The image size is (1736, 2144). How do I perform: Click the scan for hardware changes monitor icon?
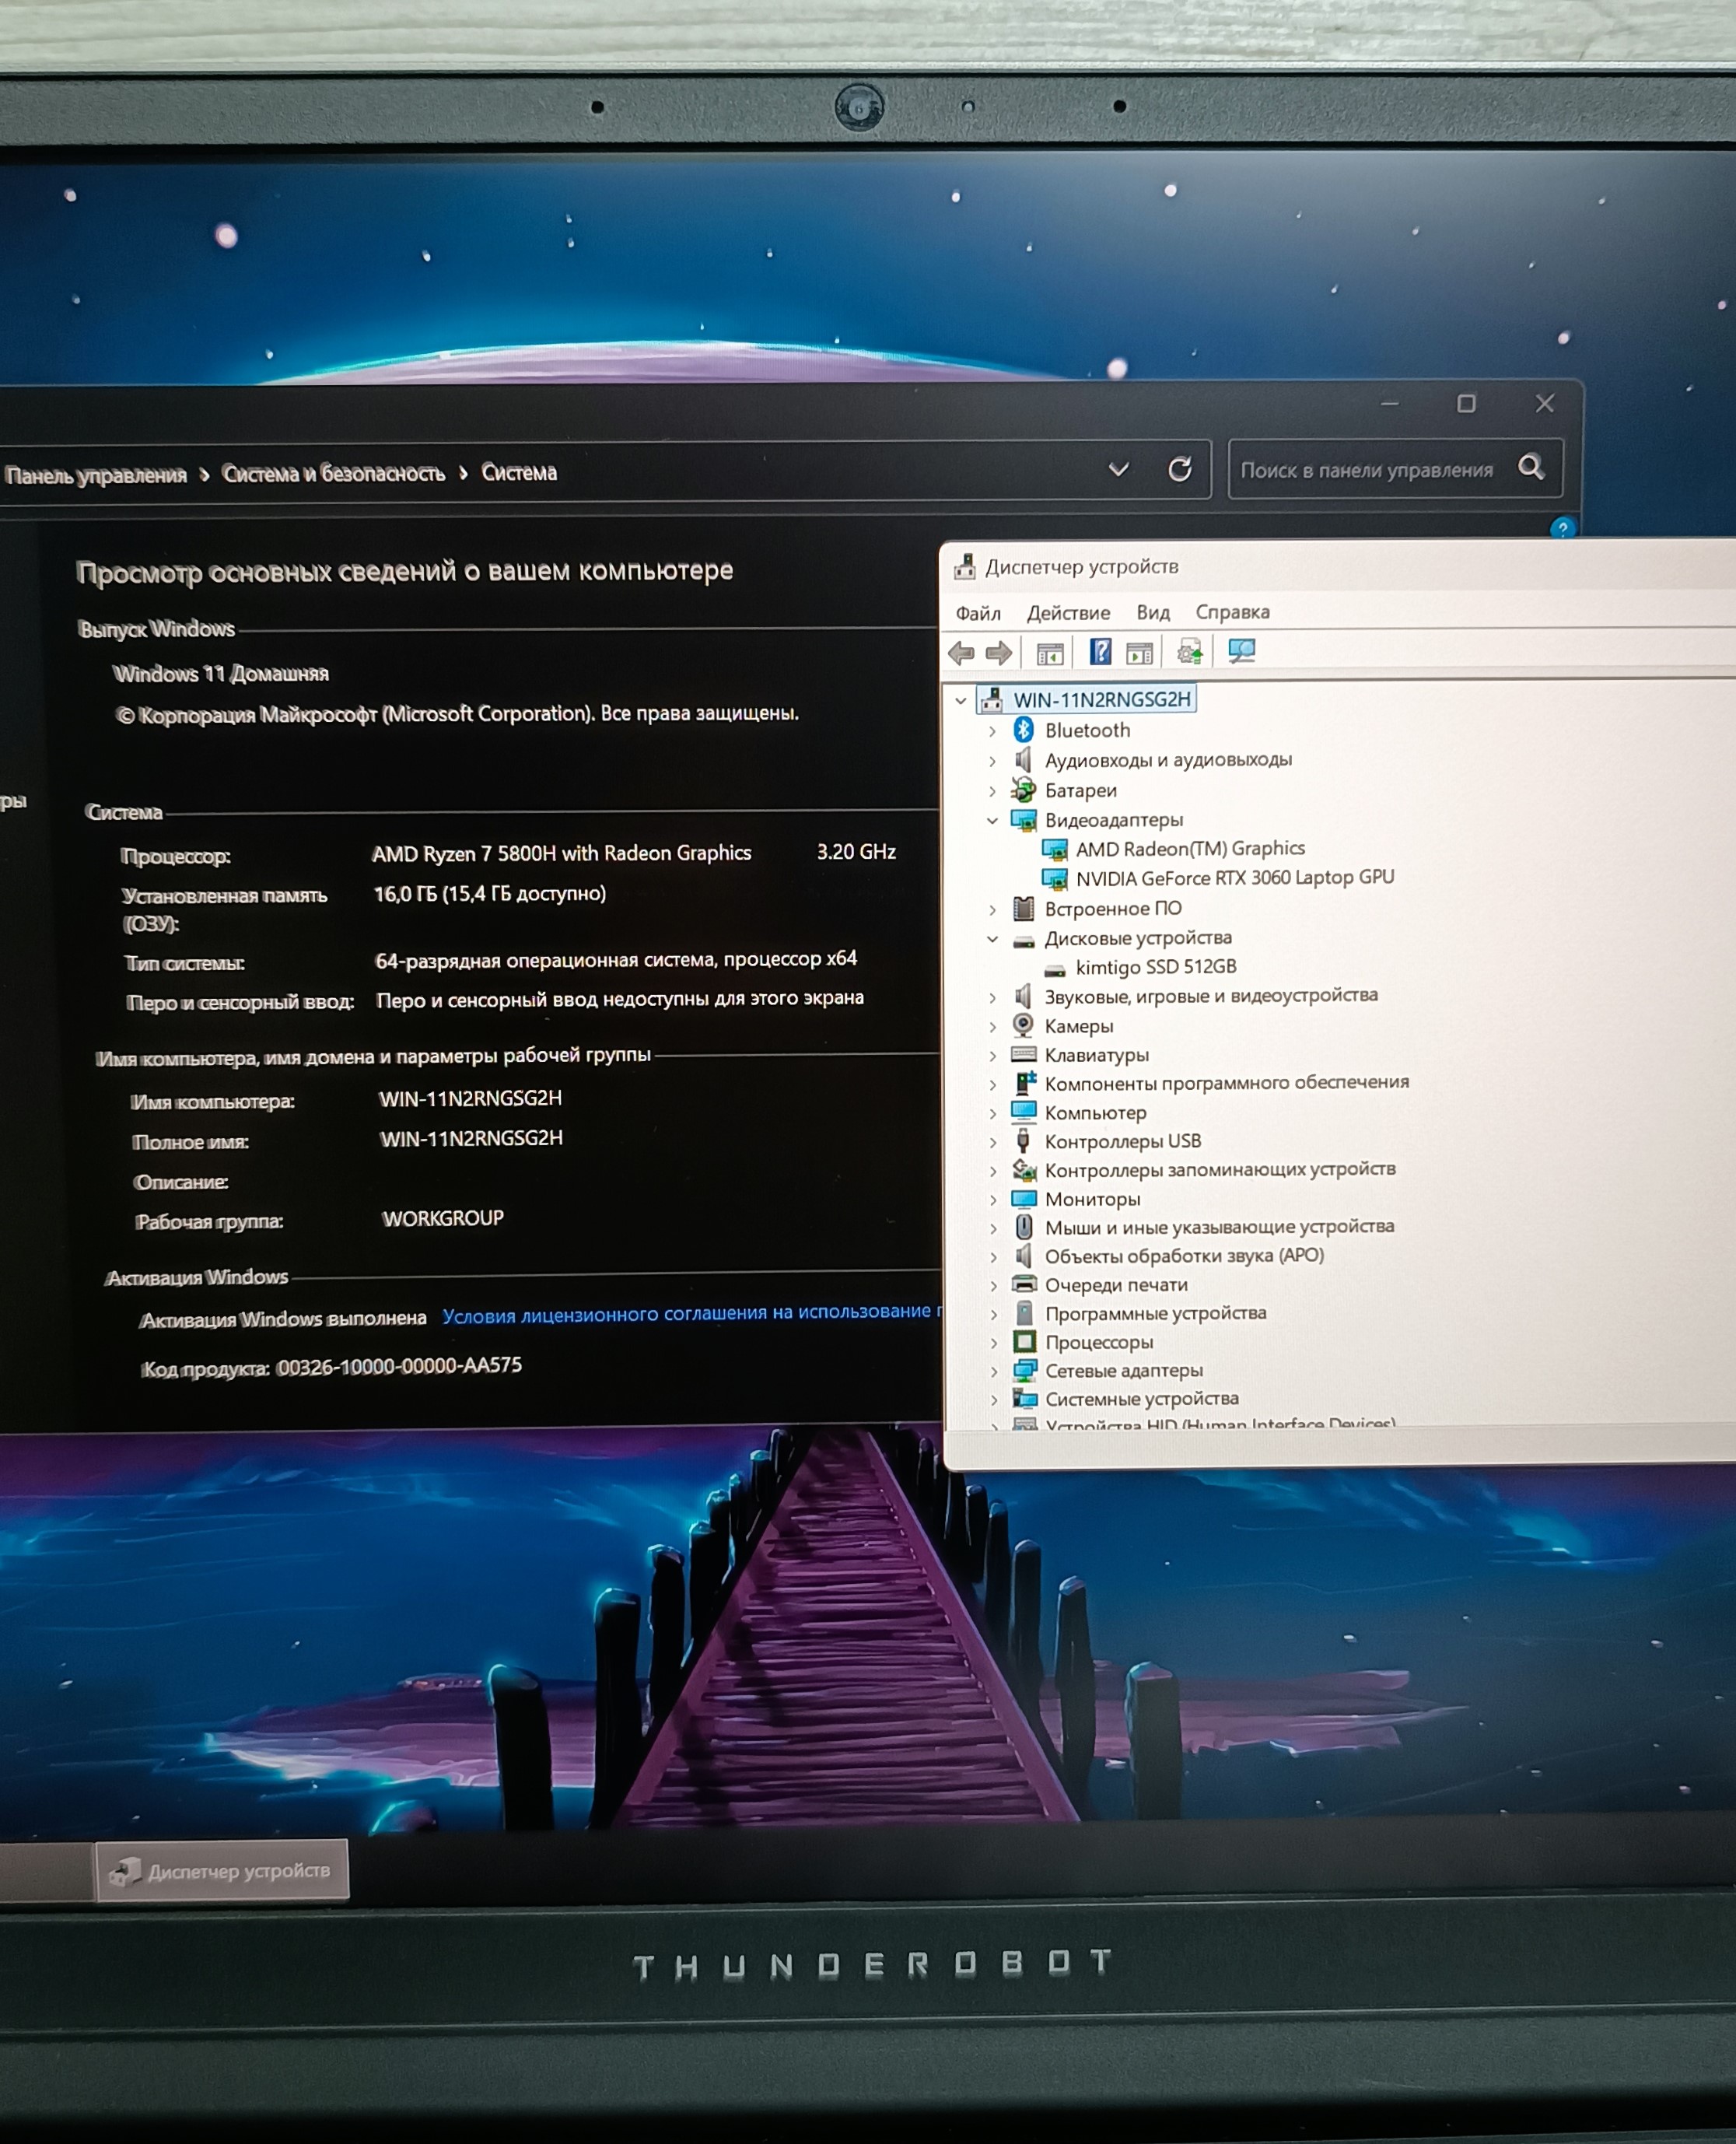[1241, 651]
